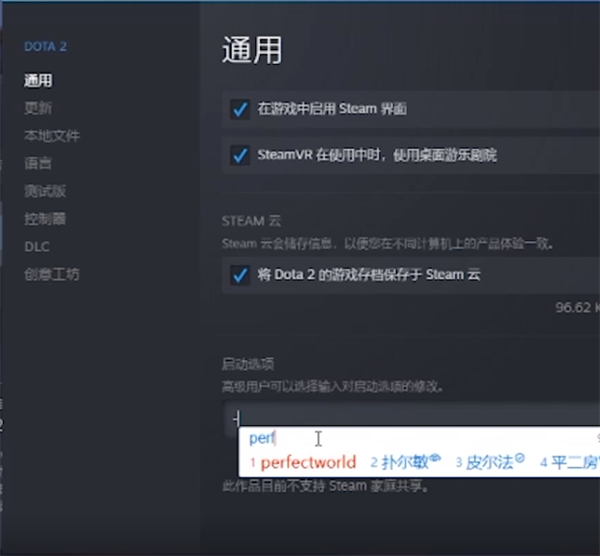Toggle 在游戏中启用 Steam 界面 checkbox

point(239,109)
